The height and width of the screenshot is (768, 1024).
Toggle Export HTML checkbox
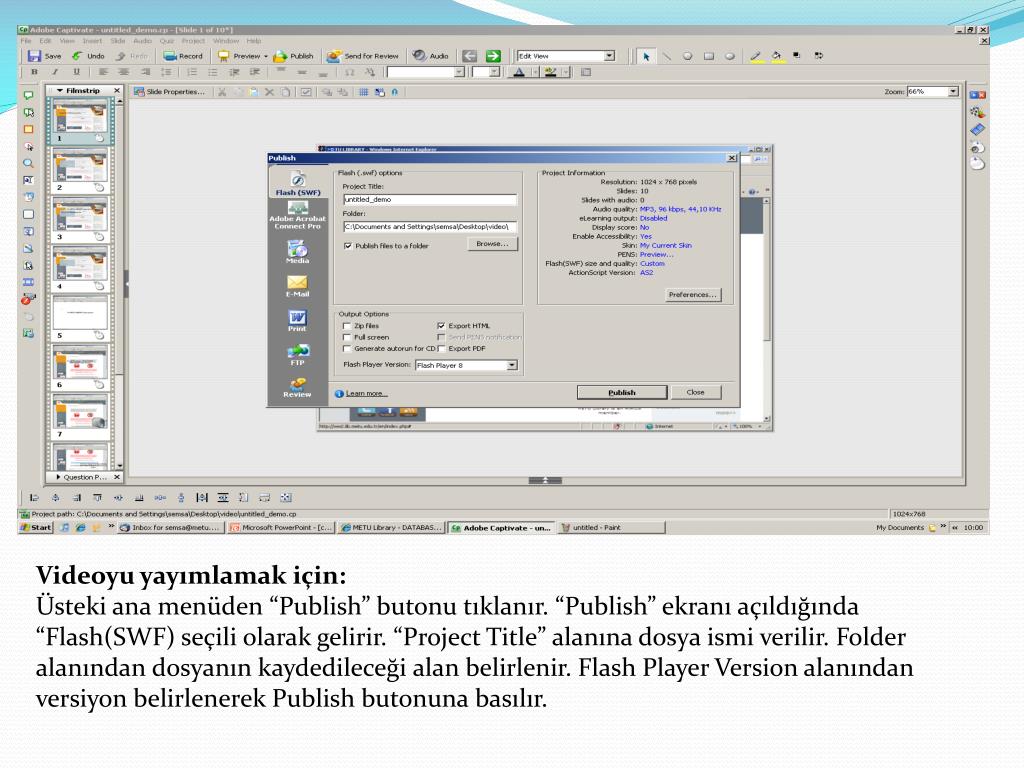point(441,326)
